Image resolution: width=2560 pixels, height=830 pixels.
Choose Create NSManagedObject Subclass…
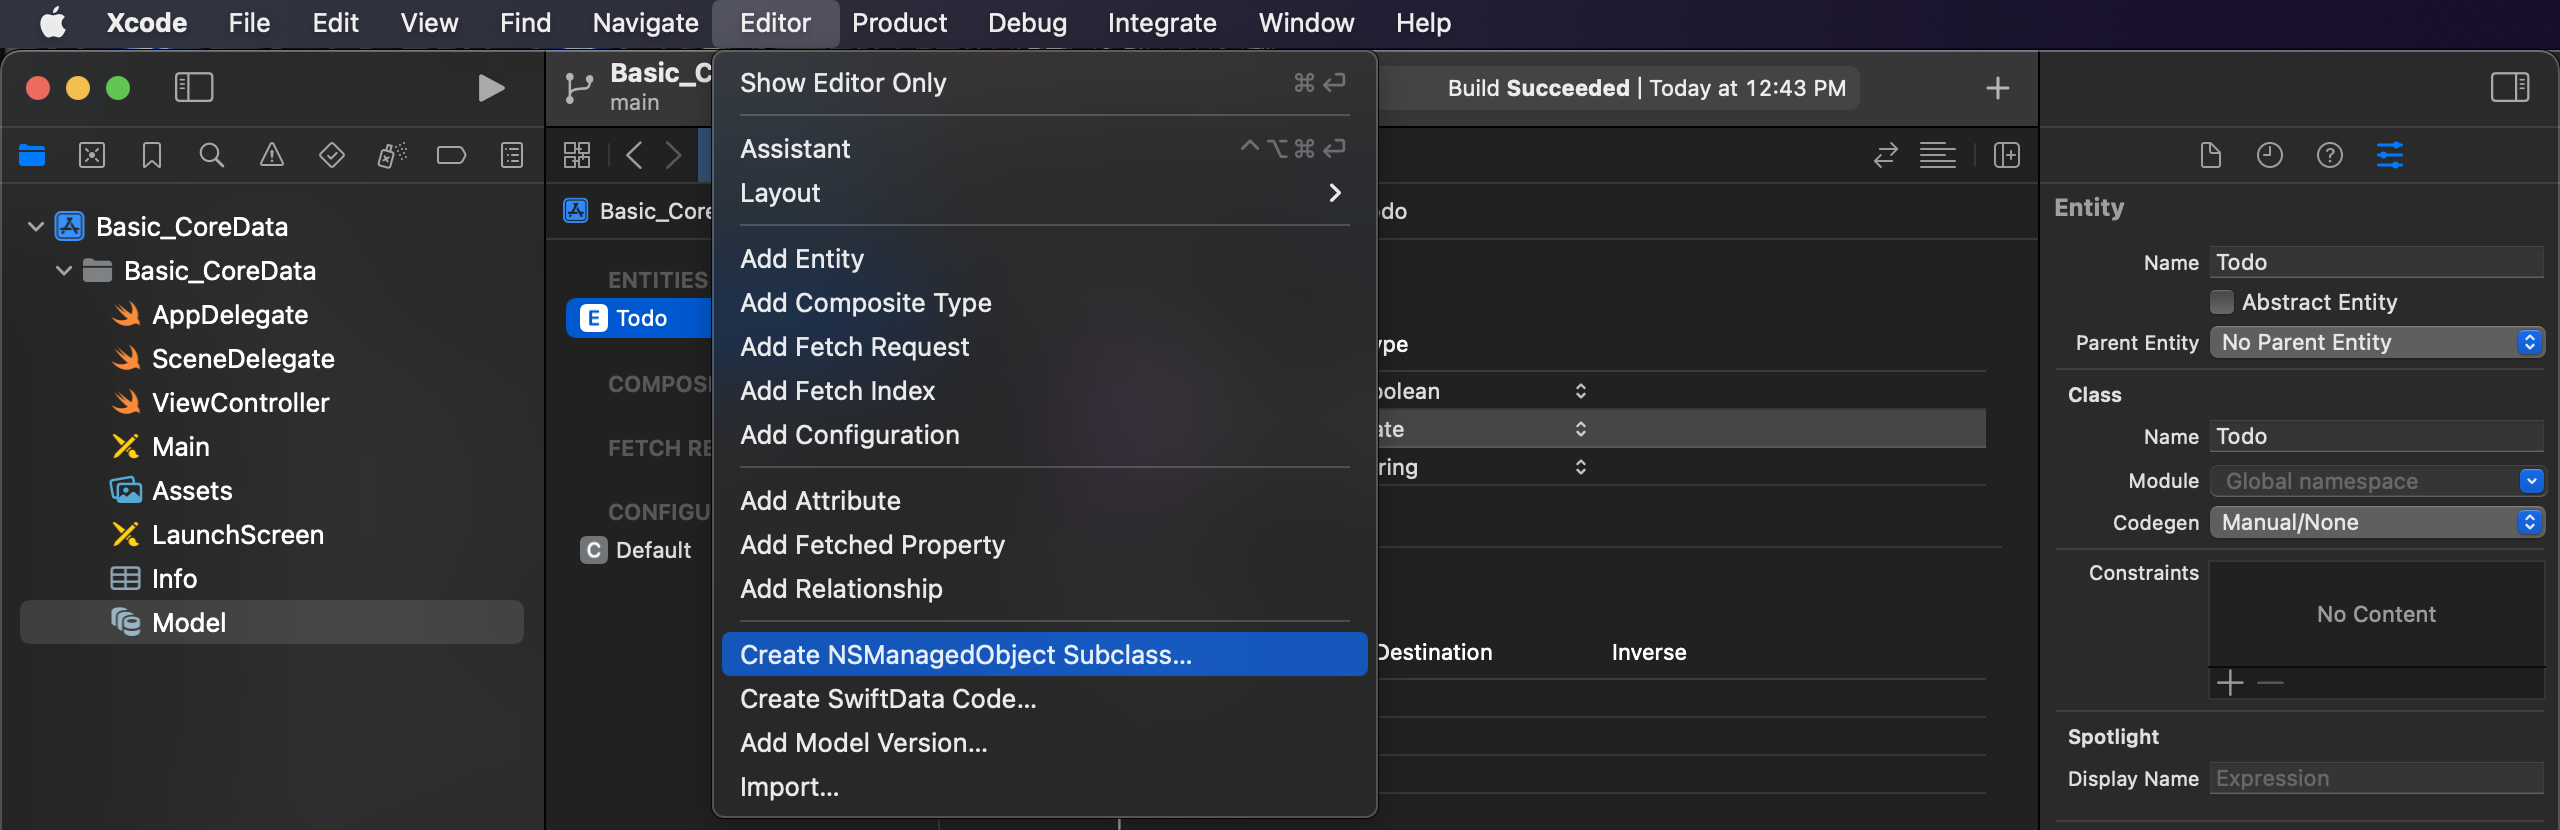point(1044,655)
